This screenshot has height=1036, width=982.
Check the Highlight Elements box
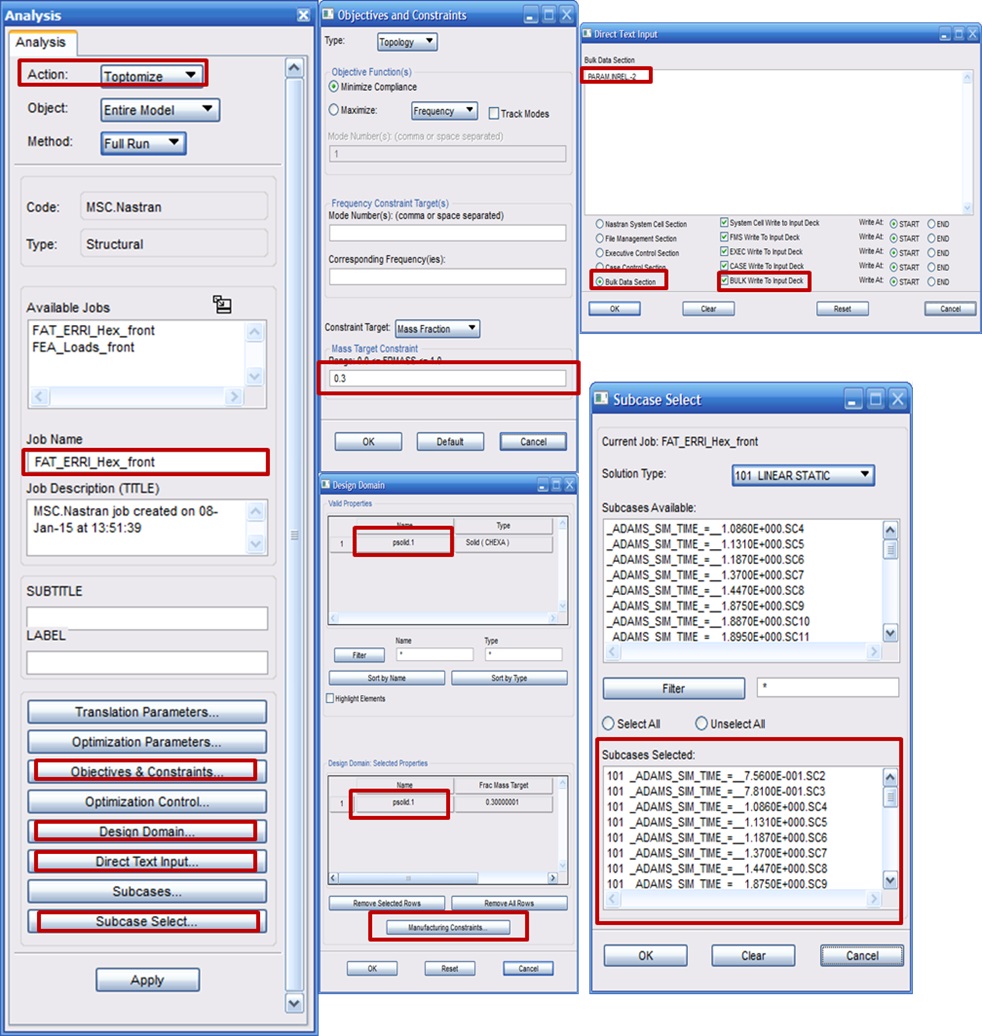point(332,698)
